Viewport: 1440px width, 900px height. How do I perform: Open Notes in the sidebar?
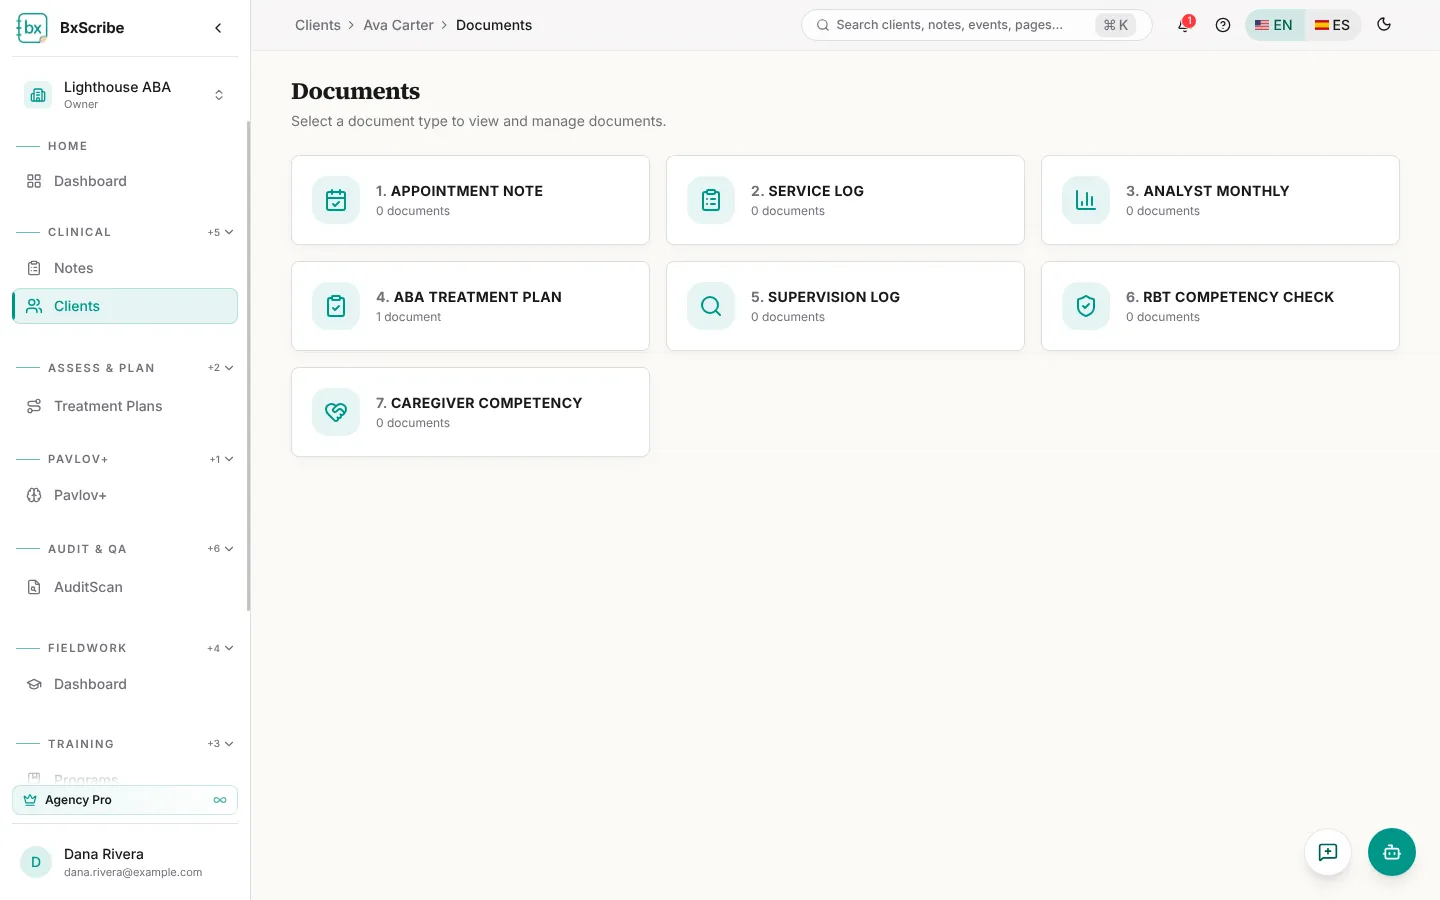(x=125, y=268)
